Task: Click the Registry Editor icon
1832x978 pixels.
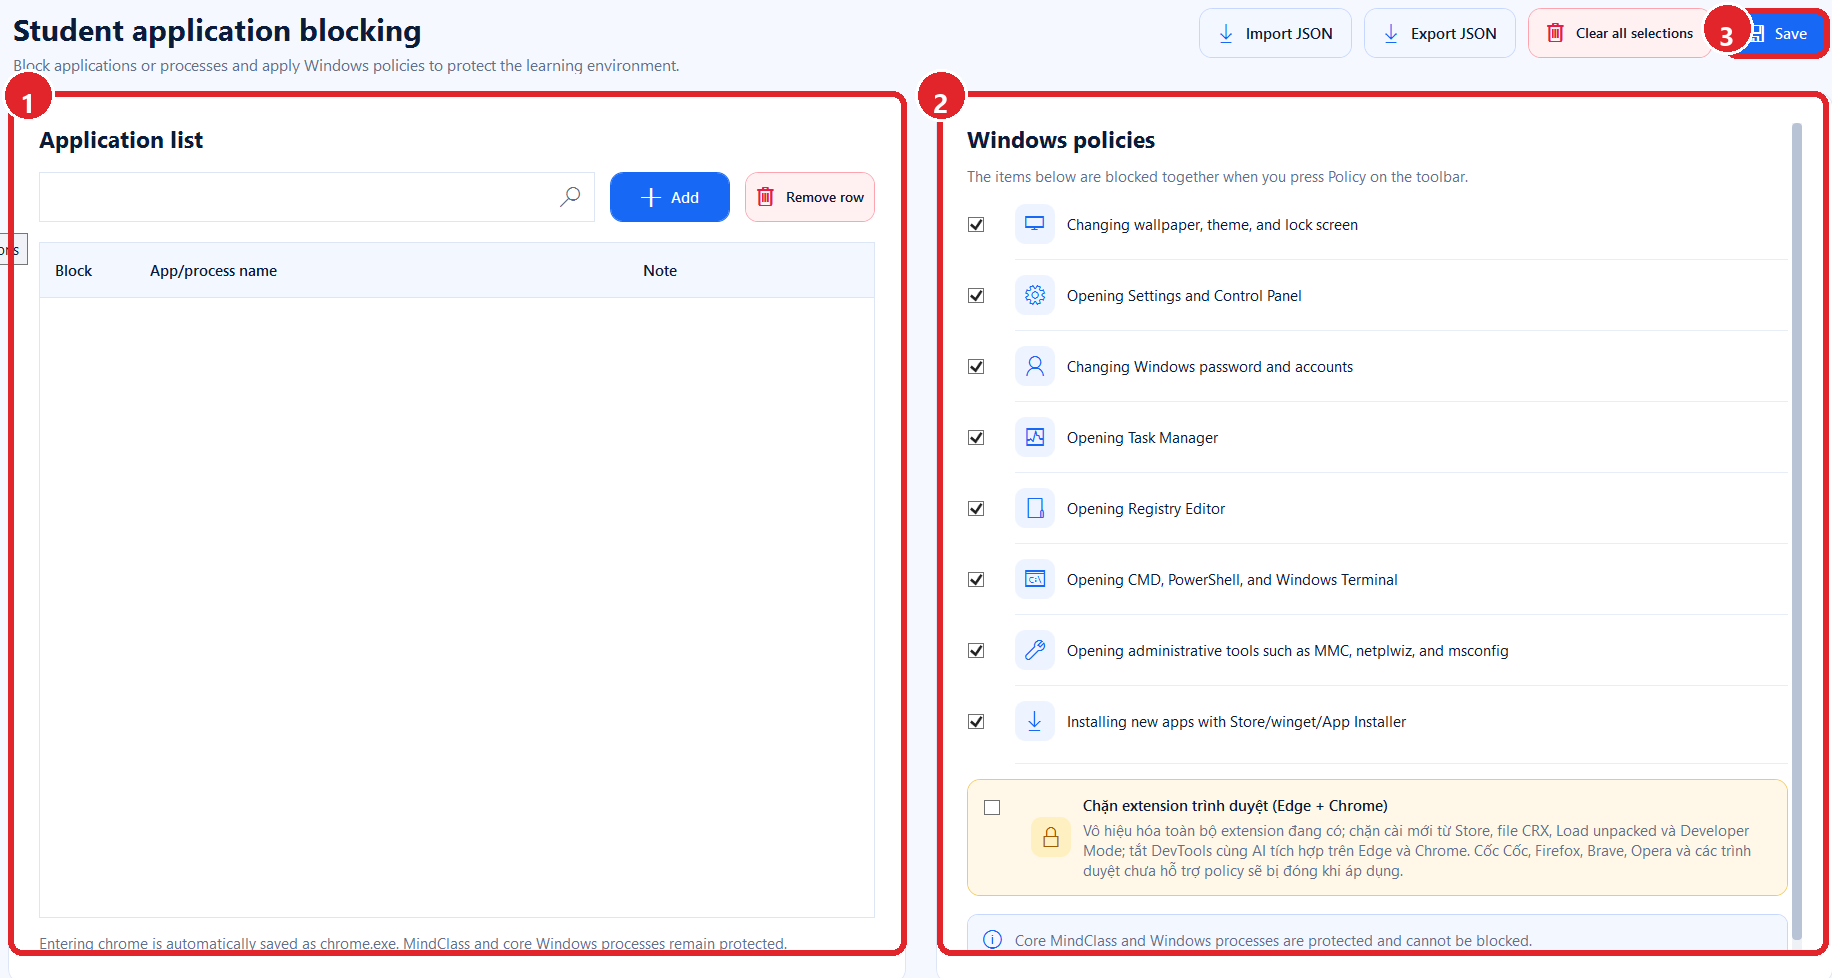Action: pyautogui.click(x=1035, y=508)
